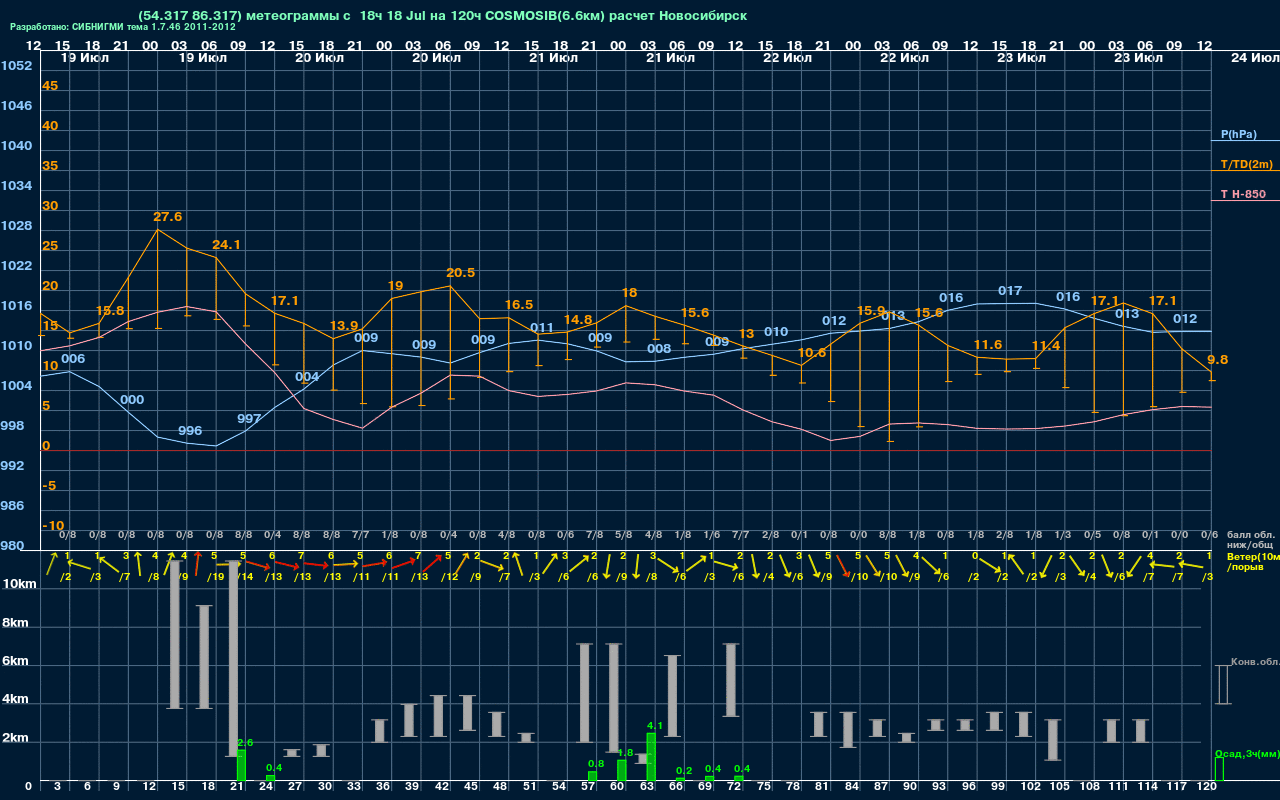Image resolution: width=1280 pixels, height=800 pixels.
Task: Click the 11.6 temperature label
Action: [x=988, y=345]
